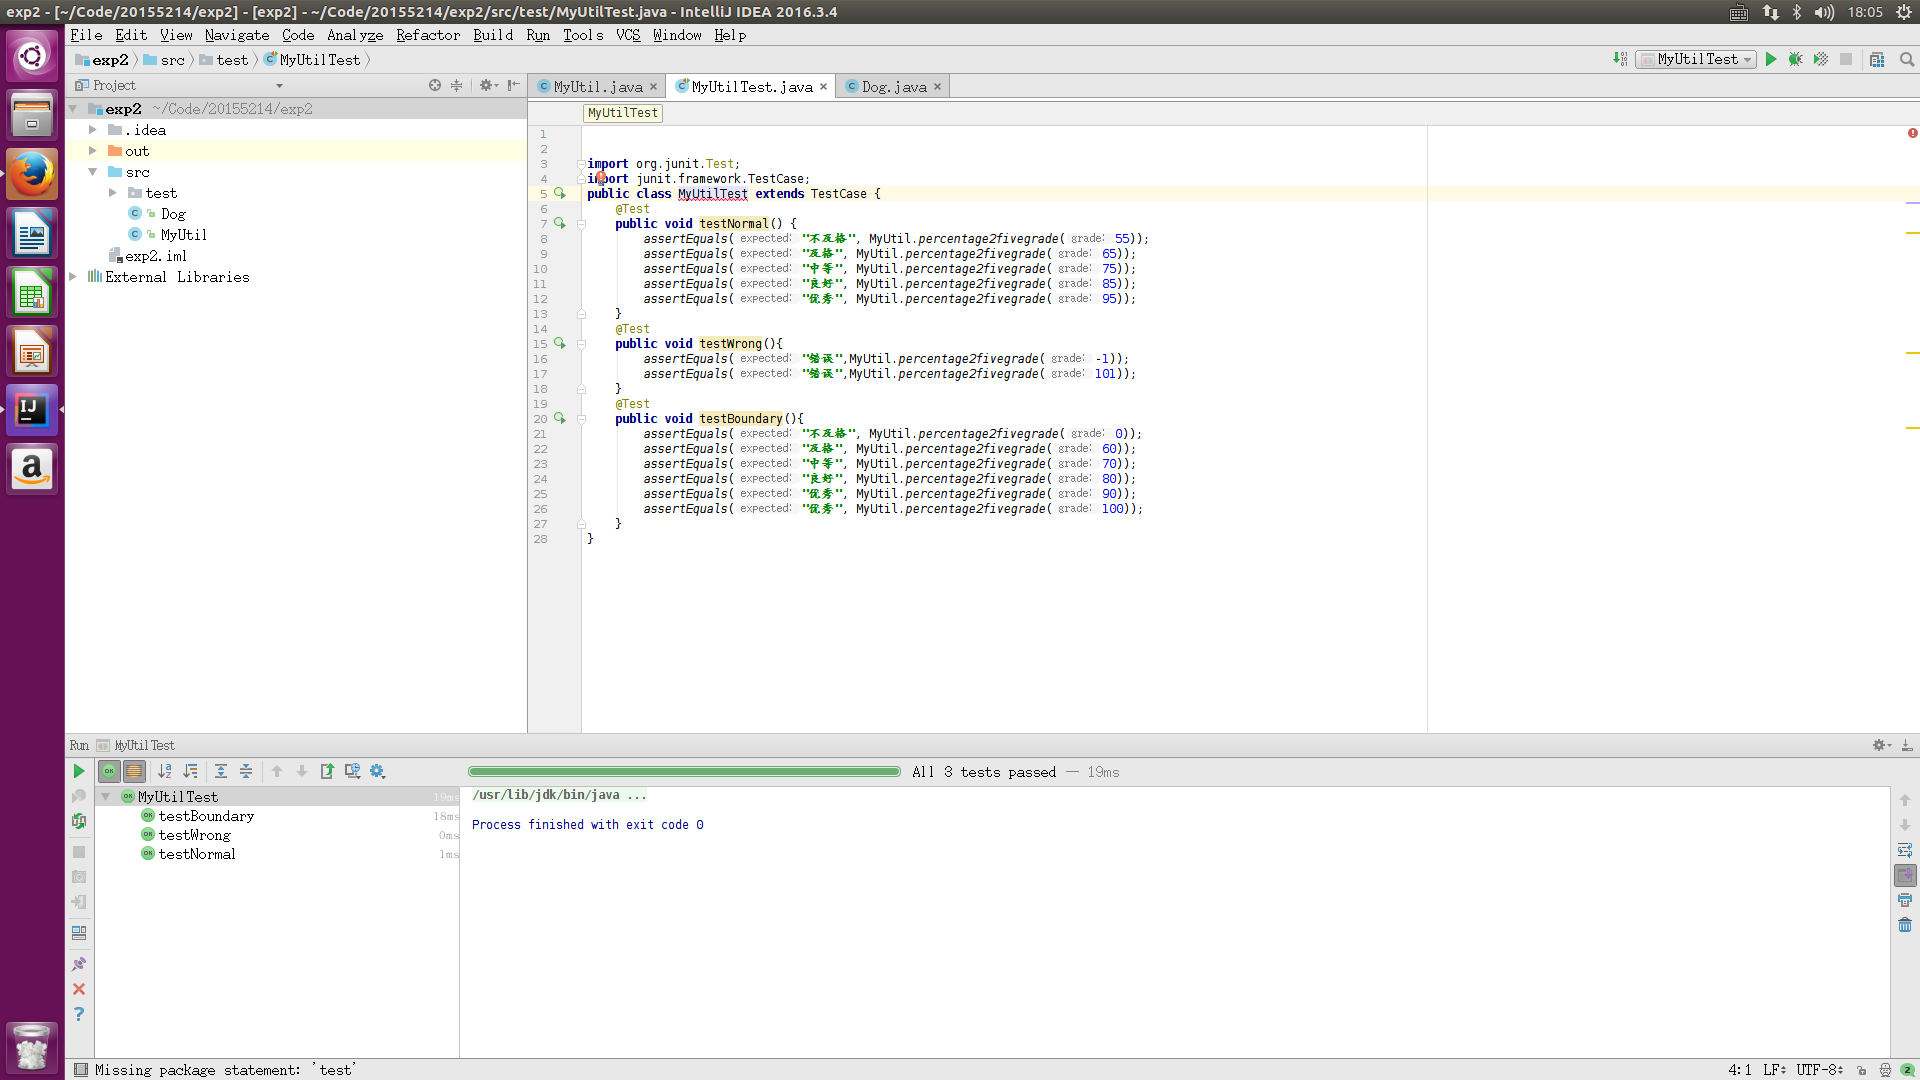The height and width of the screenshot is (1080, 1920).
Task: Open the VCS menu
Action: pyautogui.click(x=628, y=35)
